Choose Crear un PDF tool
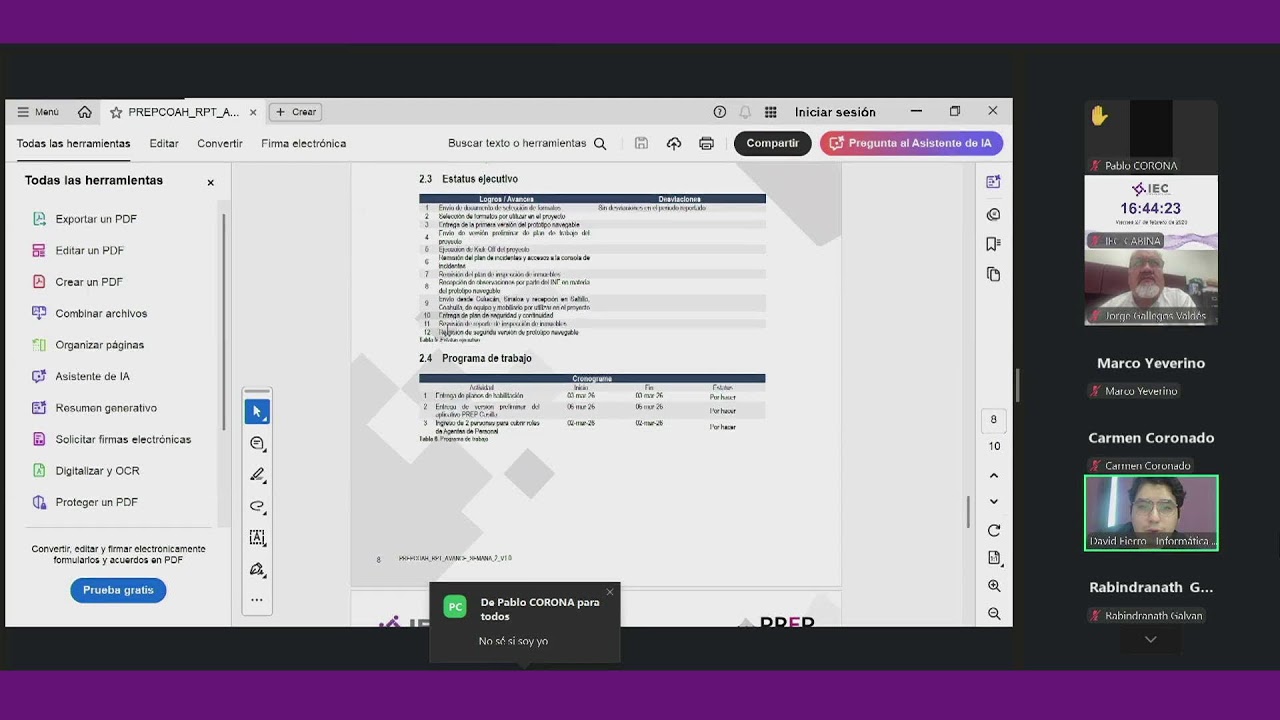The width and height of the screenshot is (1280, 720). 89,282
